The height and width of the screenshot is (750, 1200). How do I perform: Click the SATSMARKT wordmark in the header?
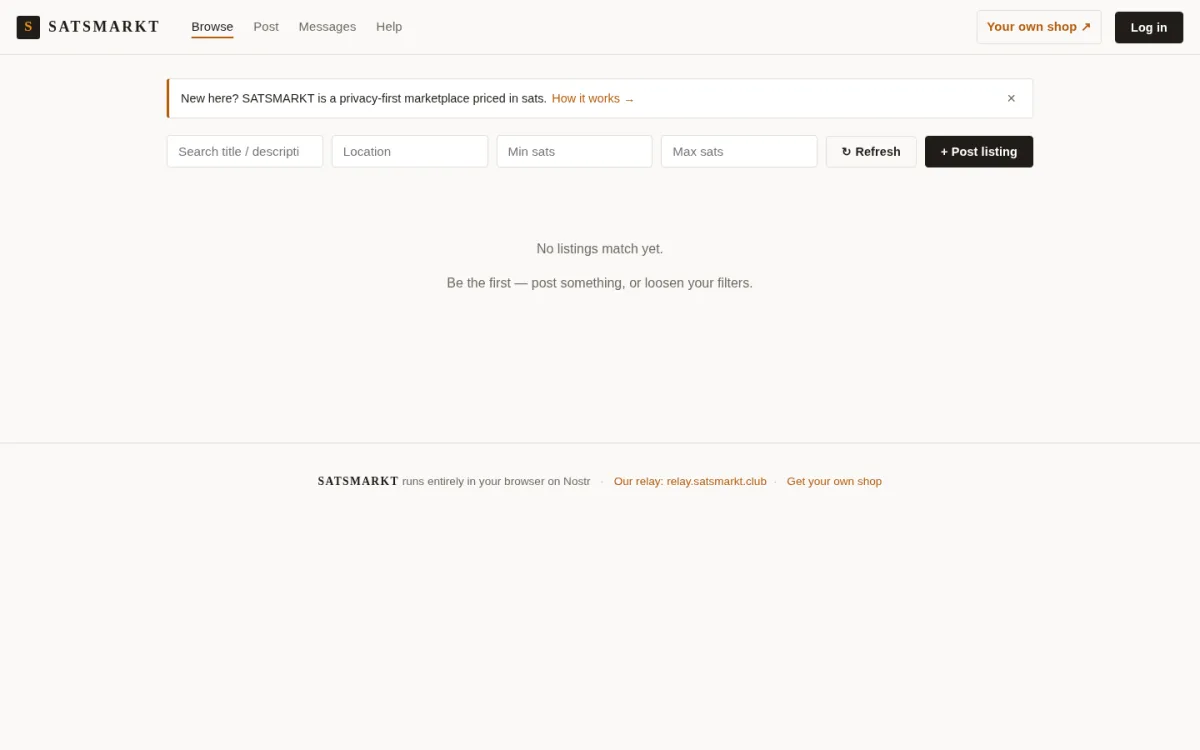104,27
